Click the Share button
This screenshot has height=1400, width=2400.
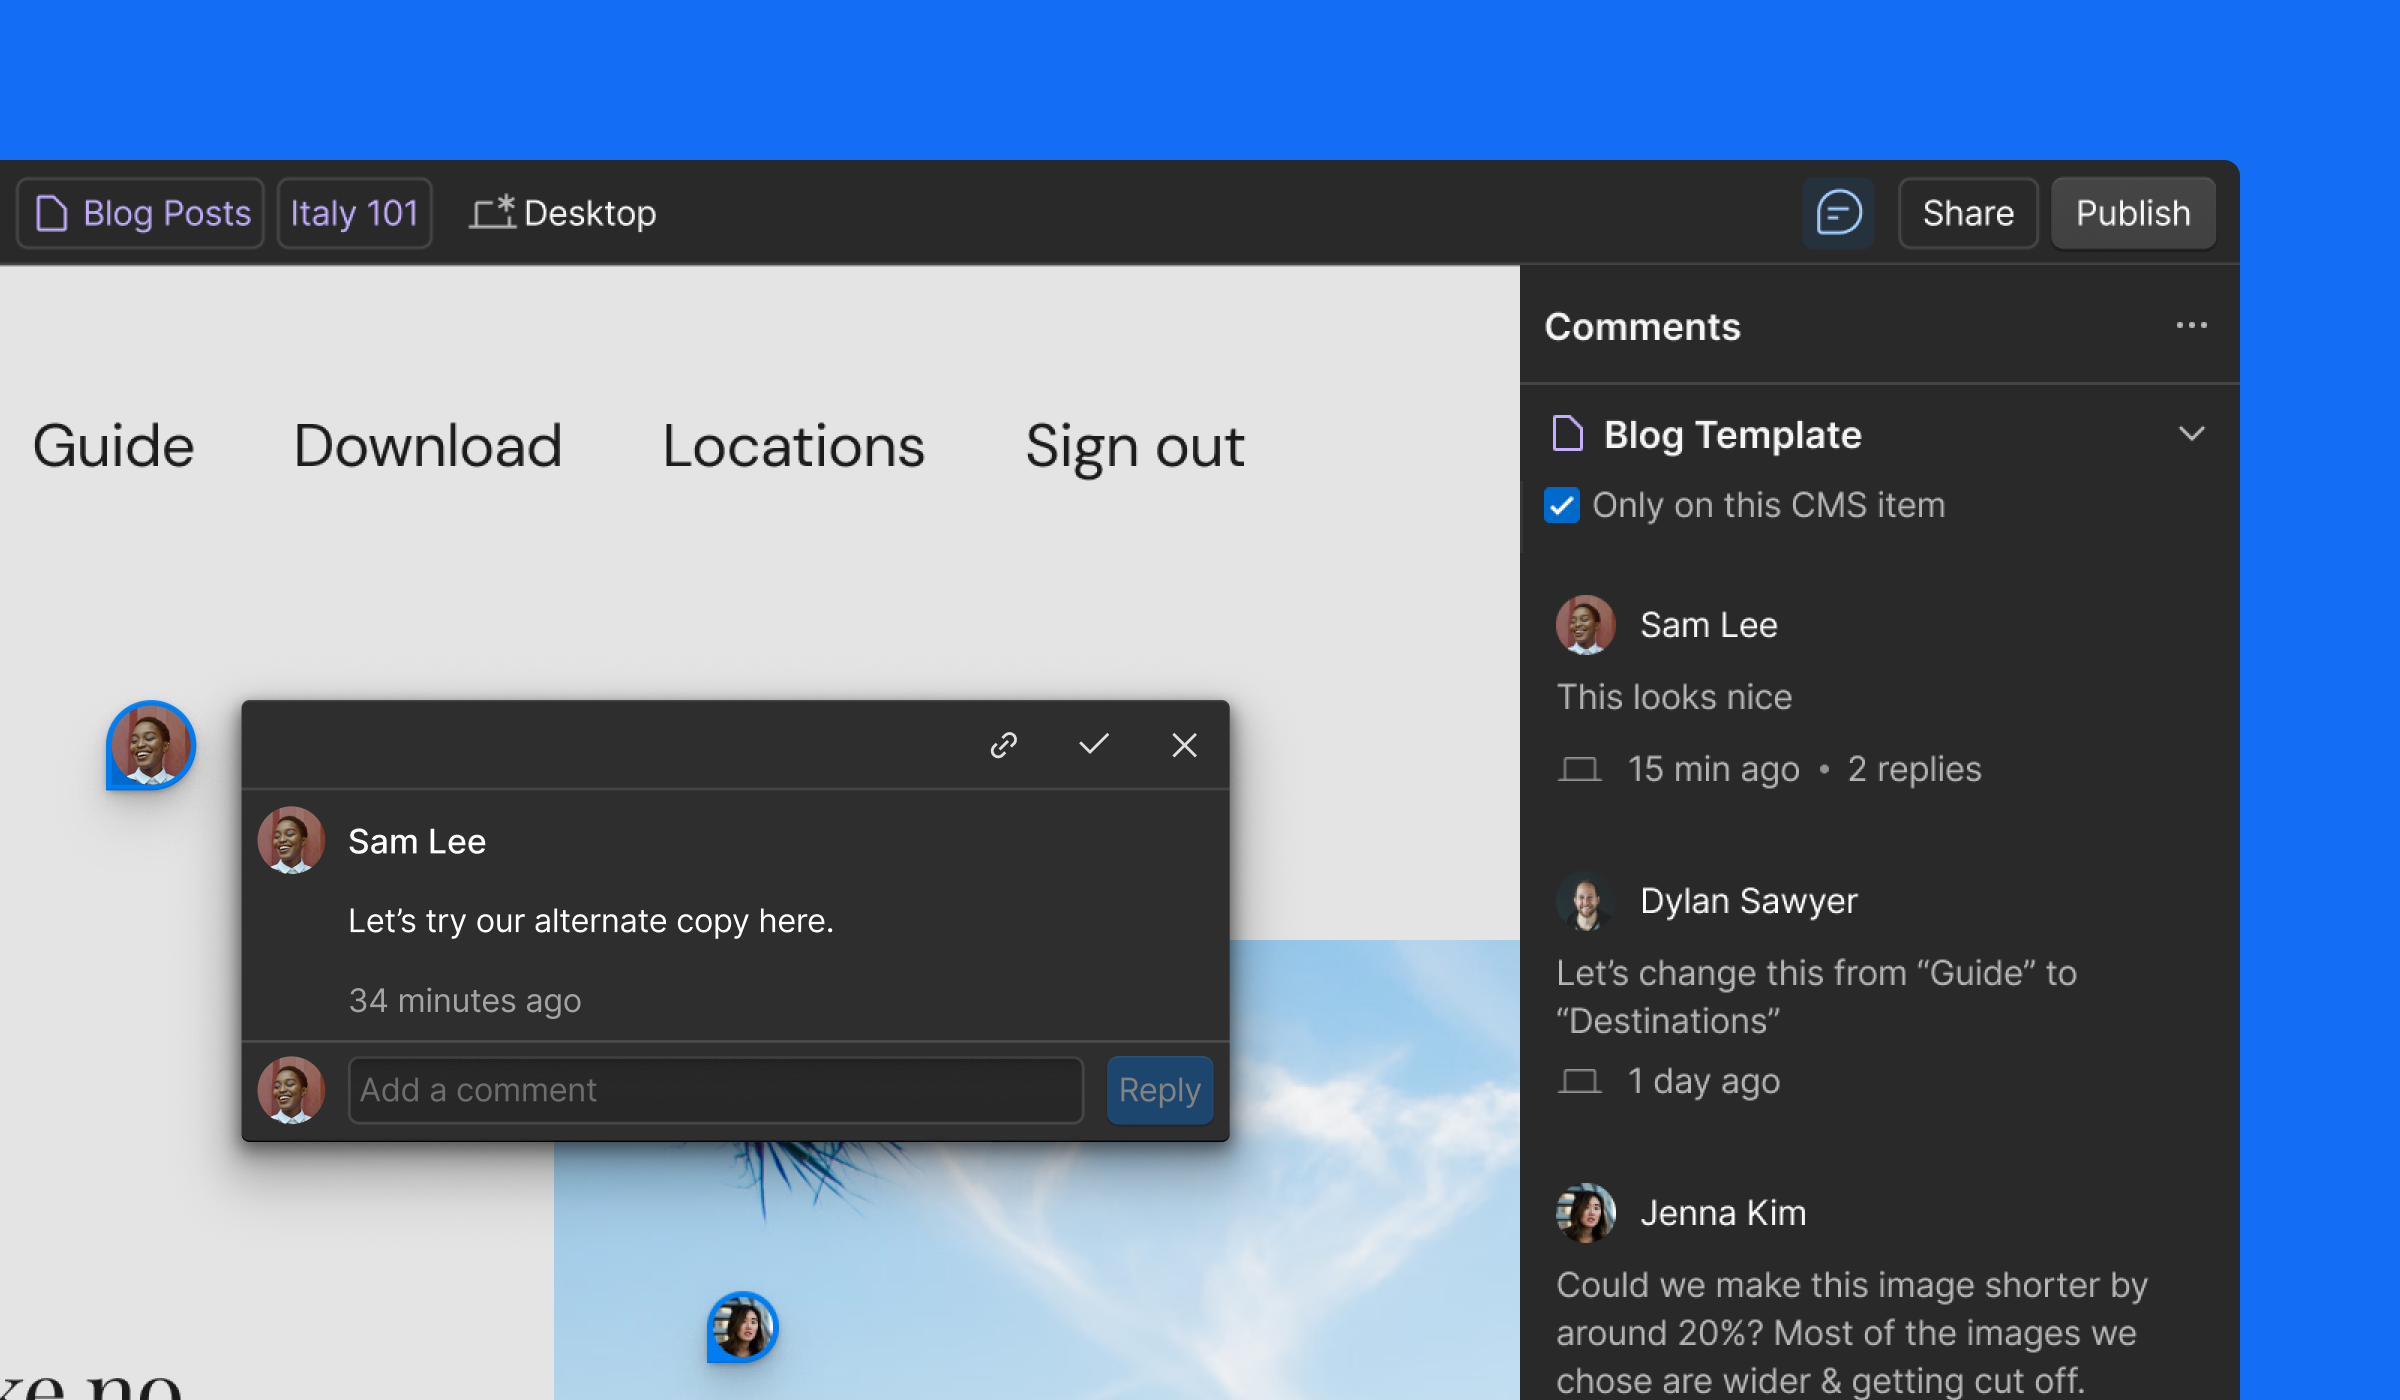[1967, 213]
